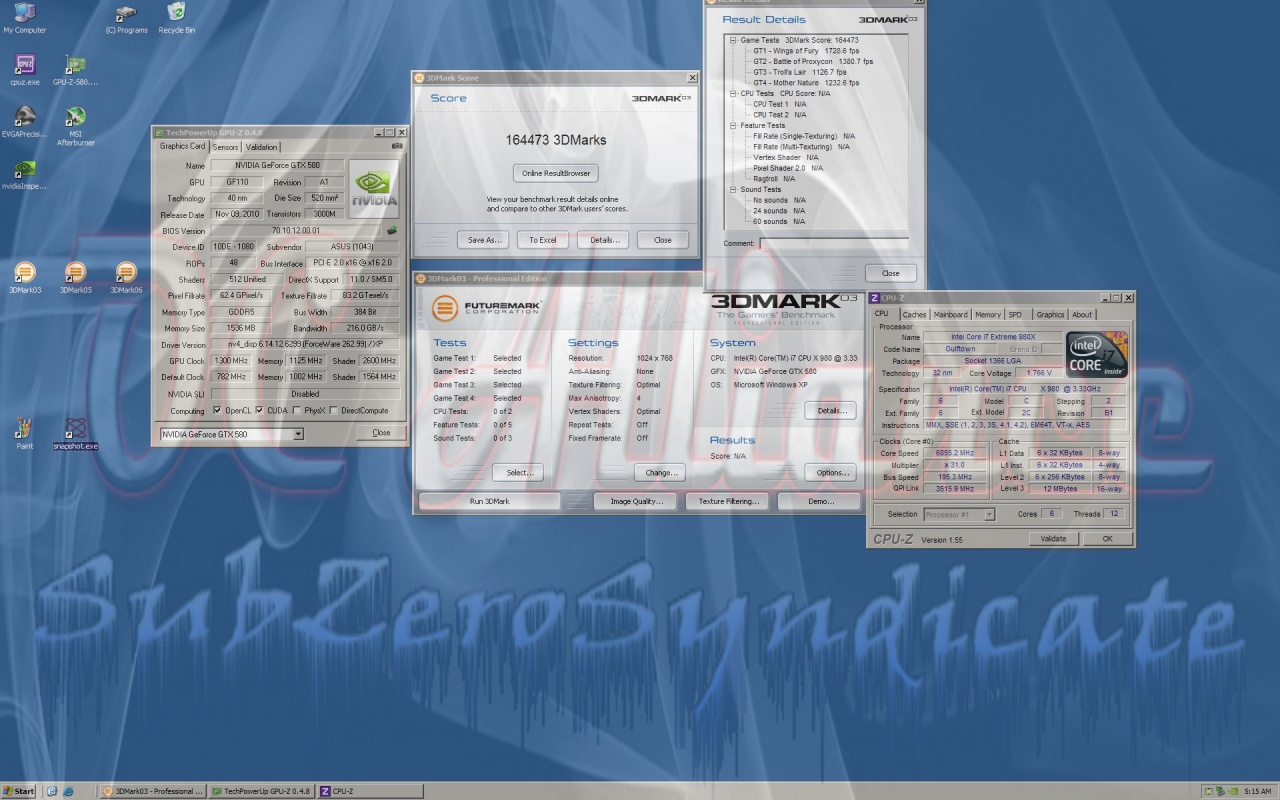Open the snapshot.exe desktop icon

point(75,430)
